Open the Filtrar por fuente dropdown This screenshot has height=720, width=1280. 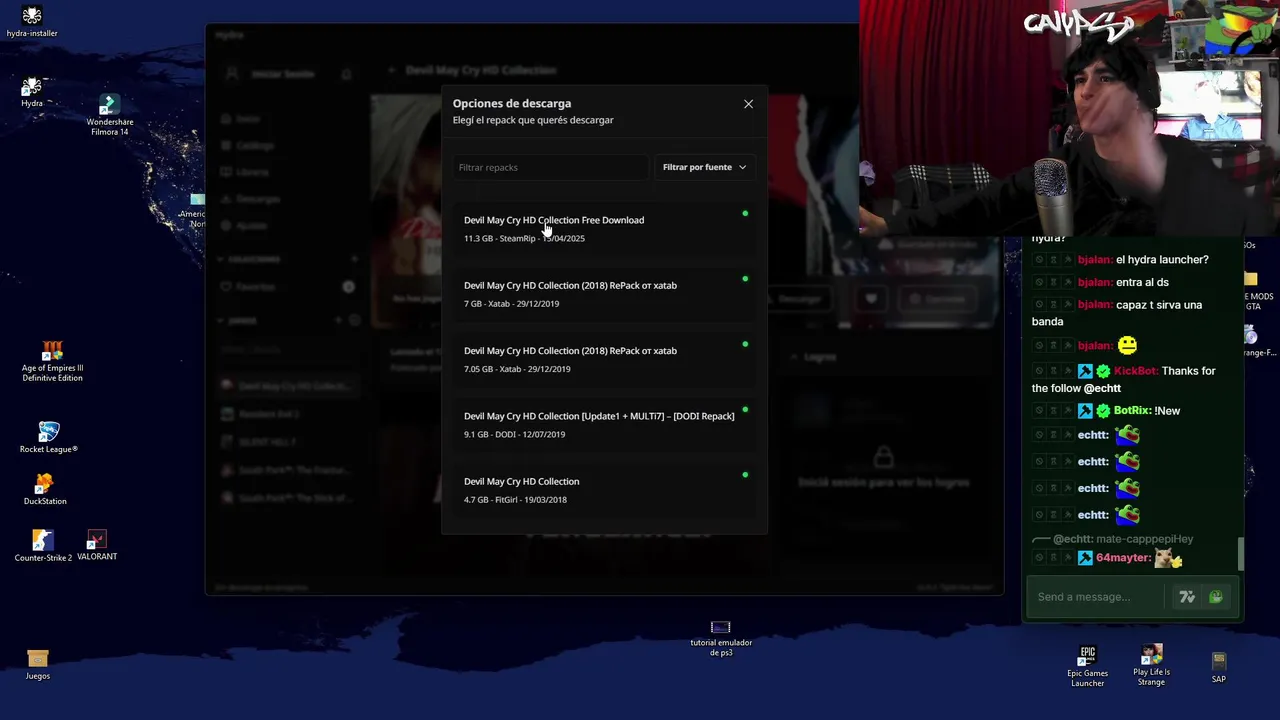[704, 167]
